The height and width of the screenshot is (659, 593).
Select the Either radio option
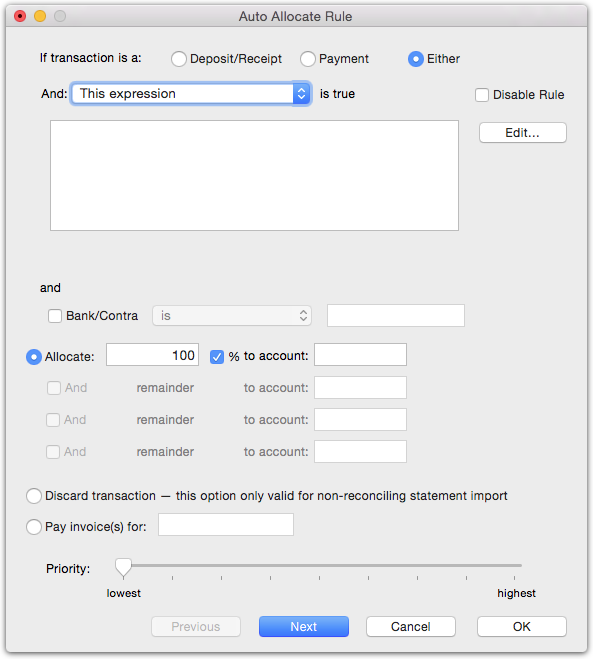(x=416, y=59)
